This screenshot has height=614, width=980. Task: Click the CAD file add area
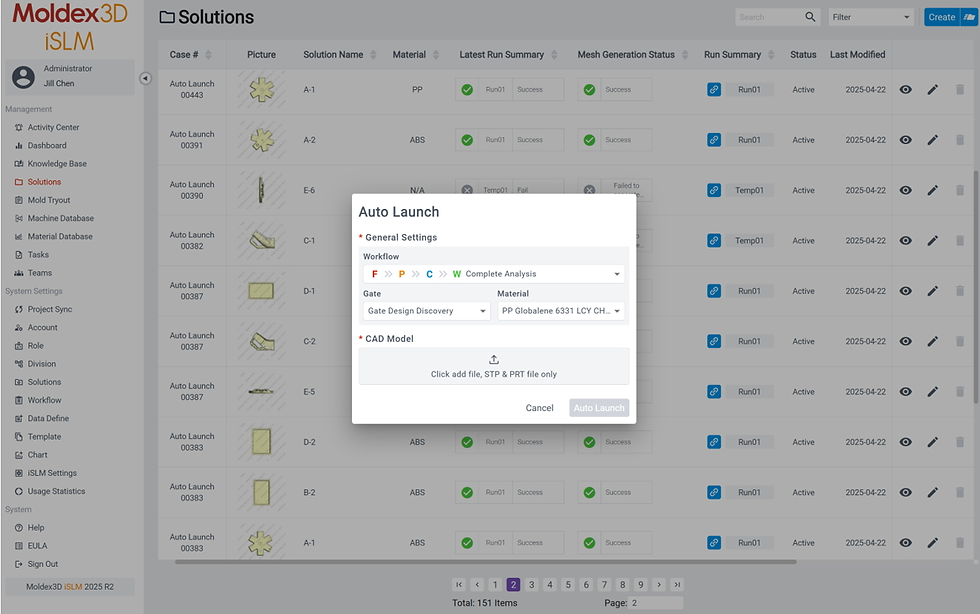point(494,366)
